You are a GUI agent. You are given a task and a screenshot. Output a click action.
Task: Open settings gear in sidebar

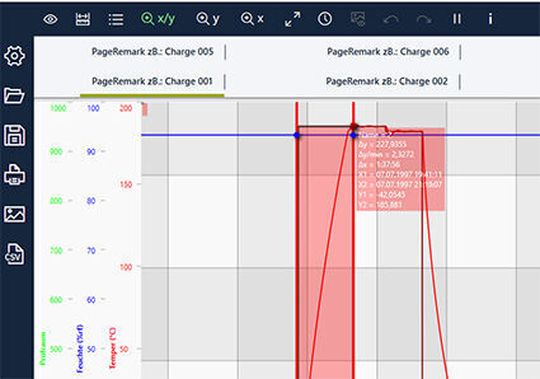tap(14, 56)
